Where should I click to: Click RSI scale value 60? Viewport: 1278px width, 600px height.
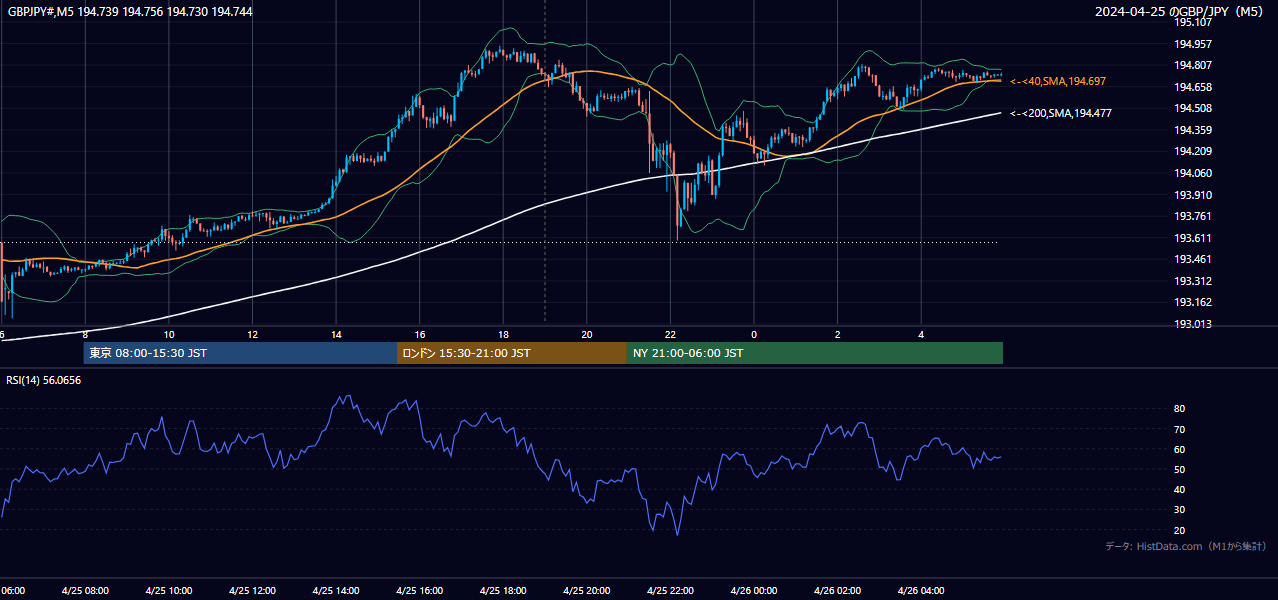click(1179, 449)
